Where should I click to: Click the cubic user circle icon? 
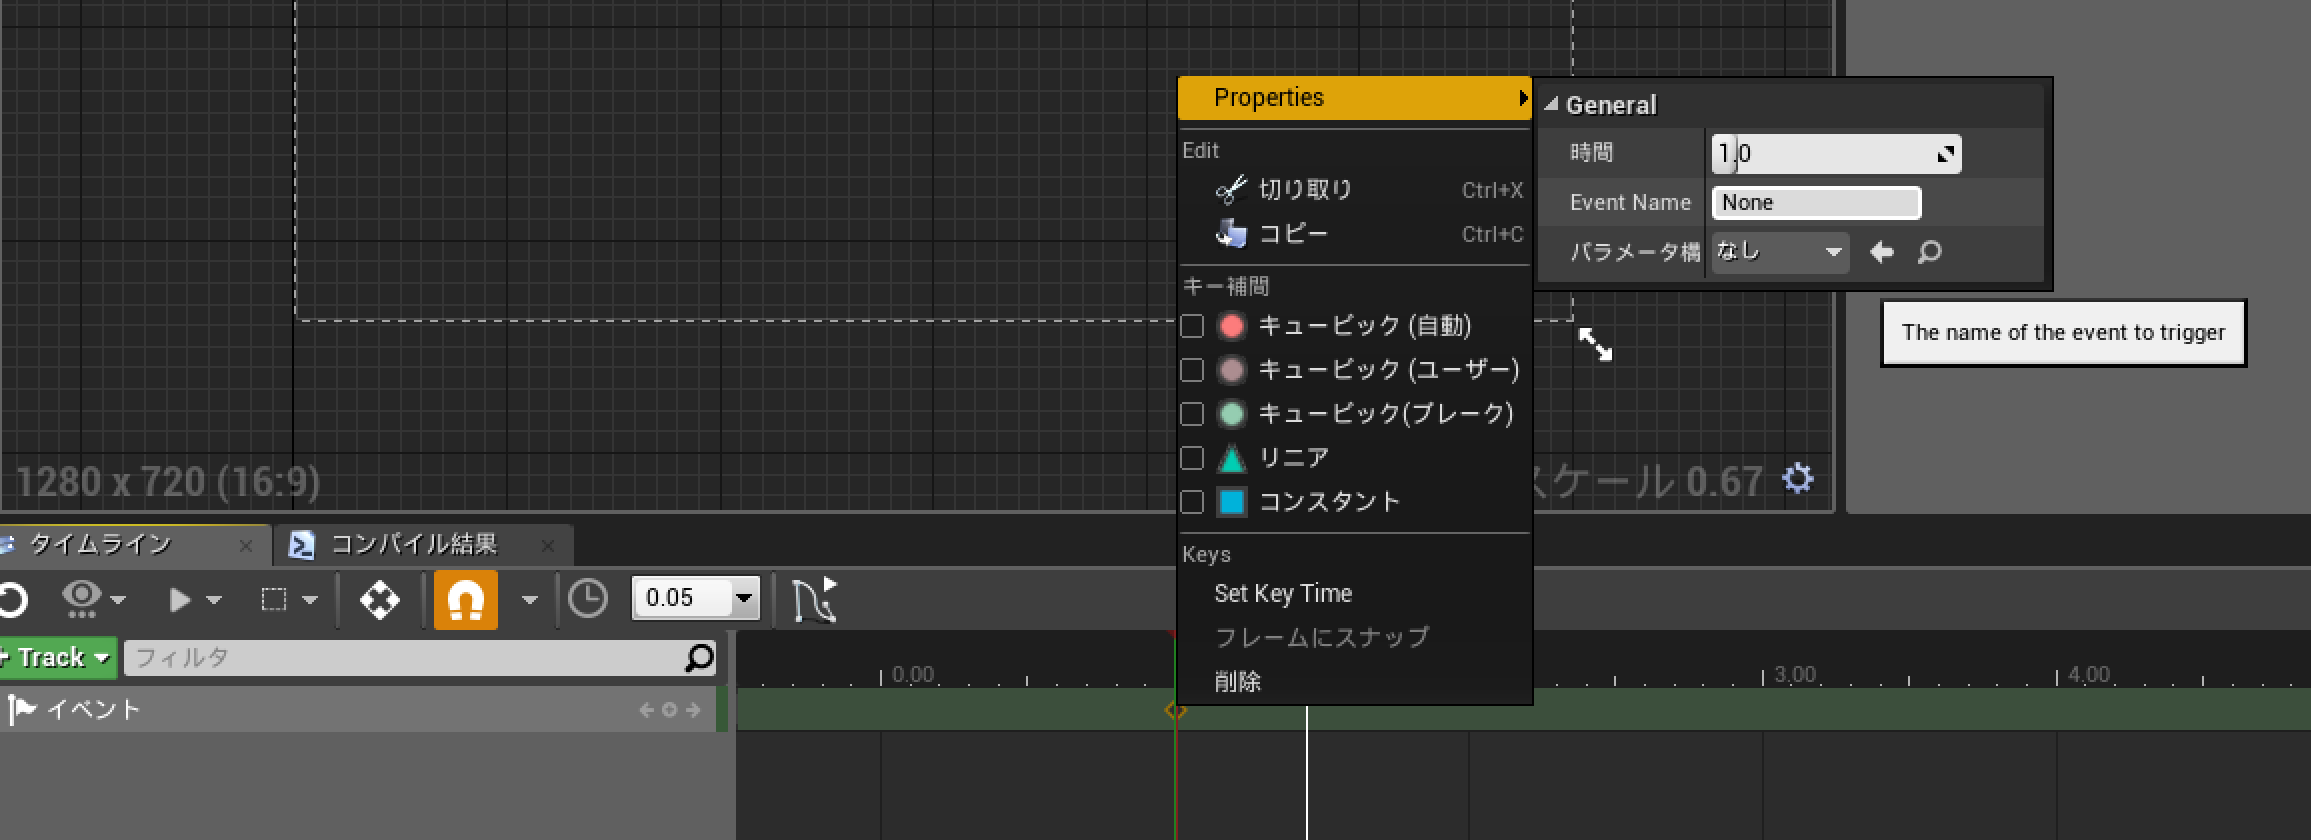(1232, 370)
